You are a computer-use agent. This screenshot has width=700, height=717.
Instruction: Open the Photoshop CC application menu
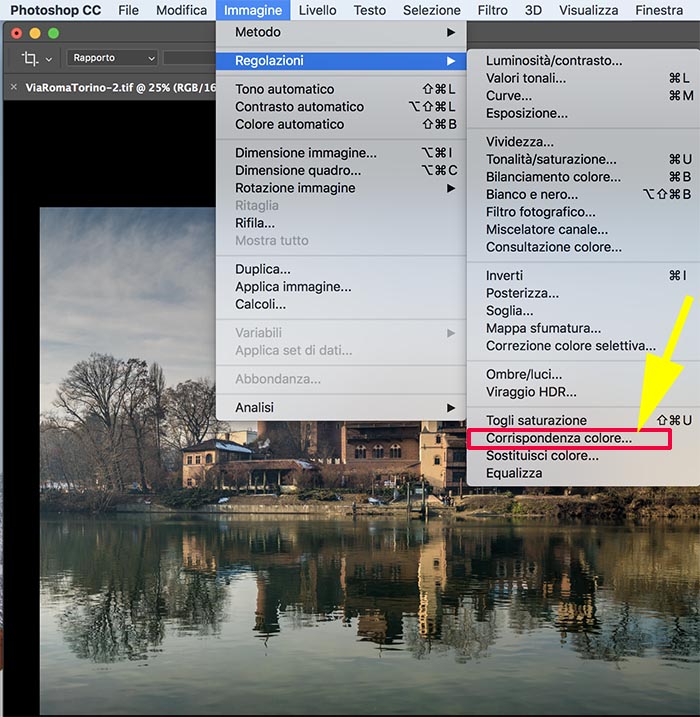(55, 10)
